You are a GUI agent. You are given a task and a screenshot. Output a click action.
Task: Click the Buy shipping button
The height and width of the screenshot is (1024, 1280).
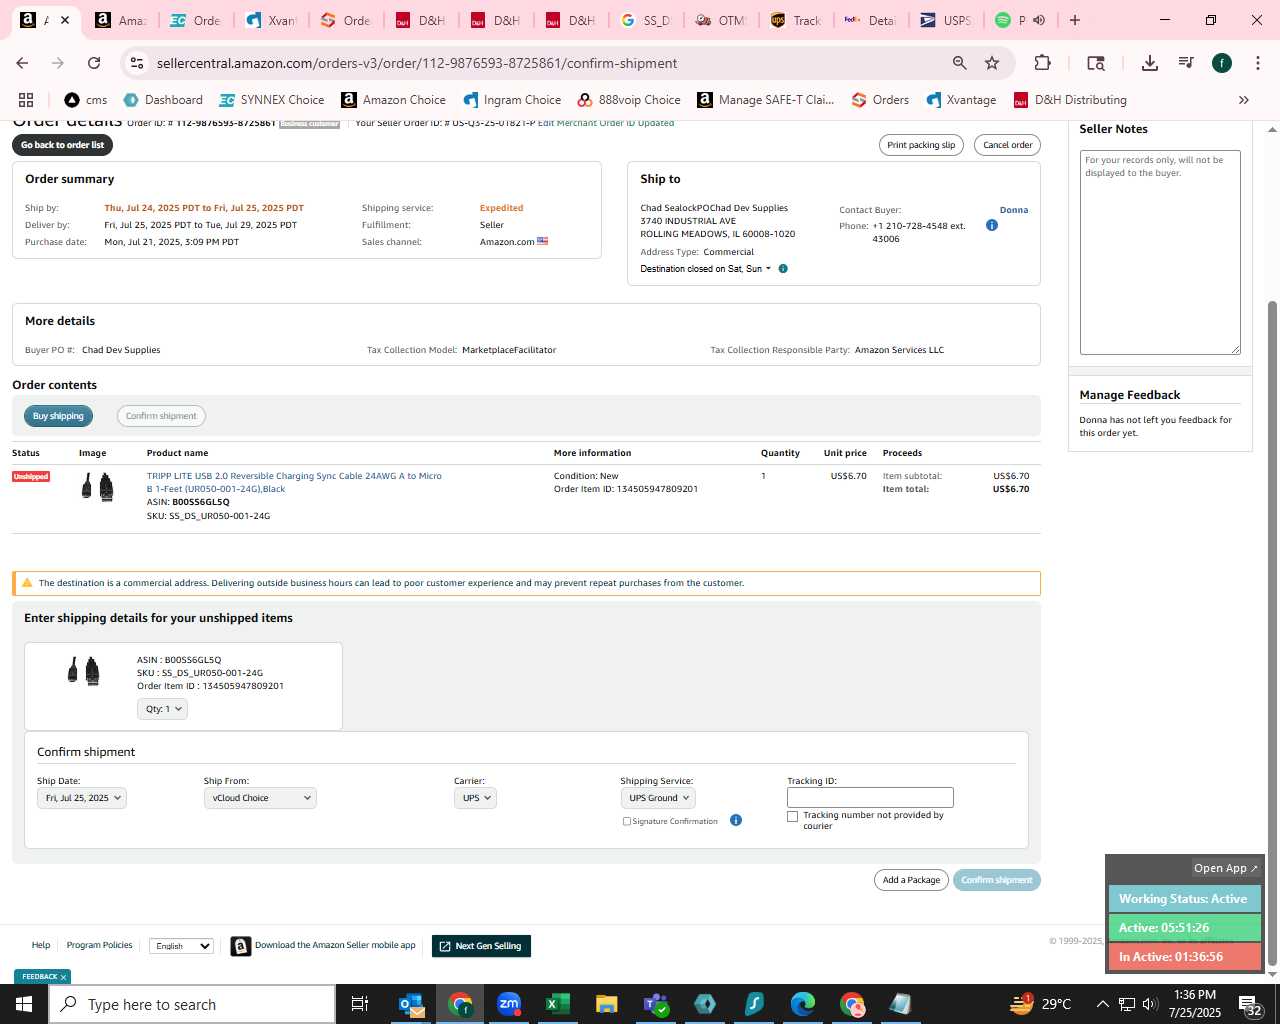[58, 416]
